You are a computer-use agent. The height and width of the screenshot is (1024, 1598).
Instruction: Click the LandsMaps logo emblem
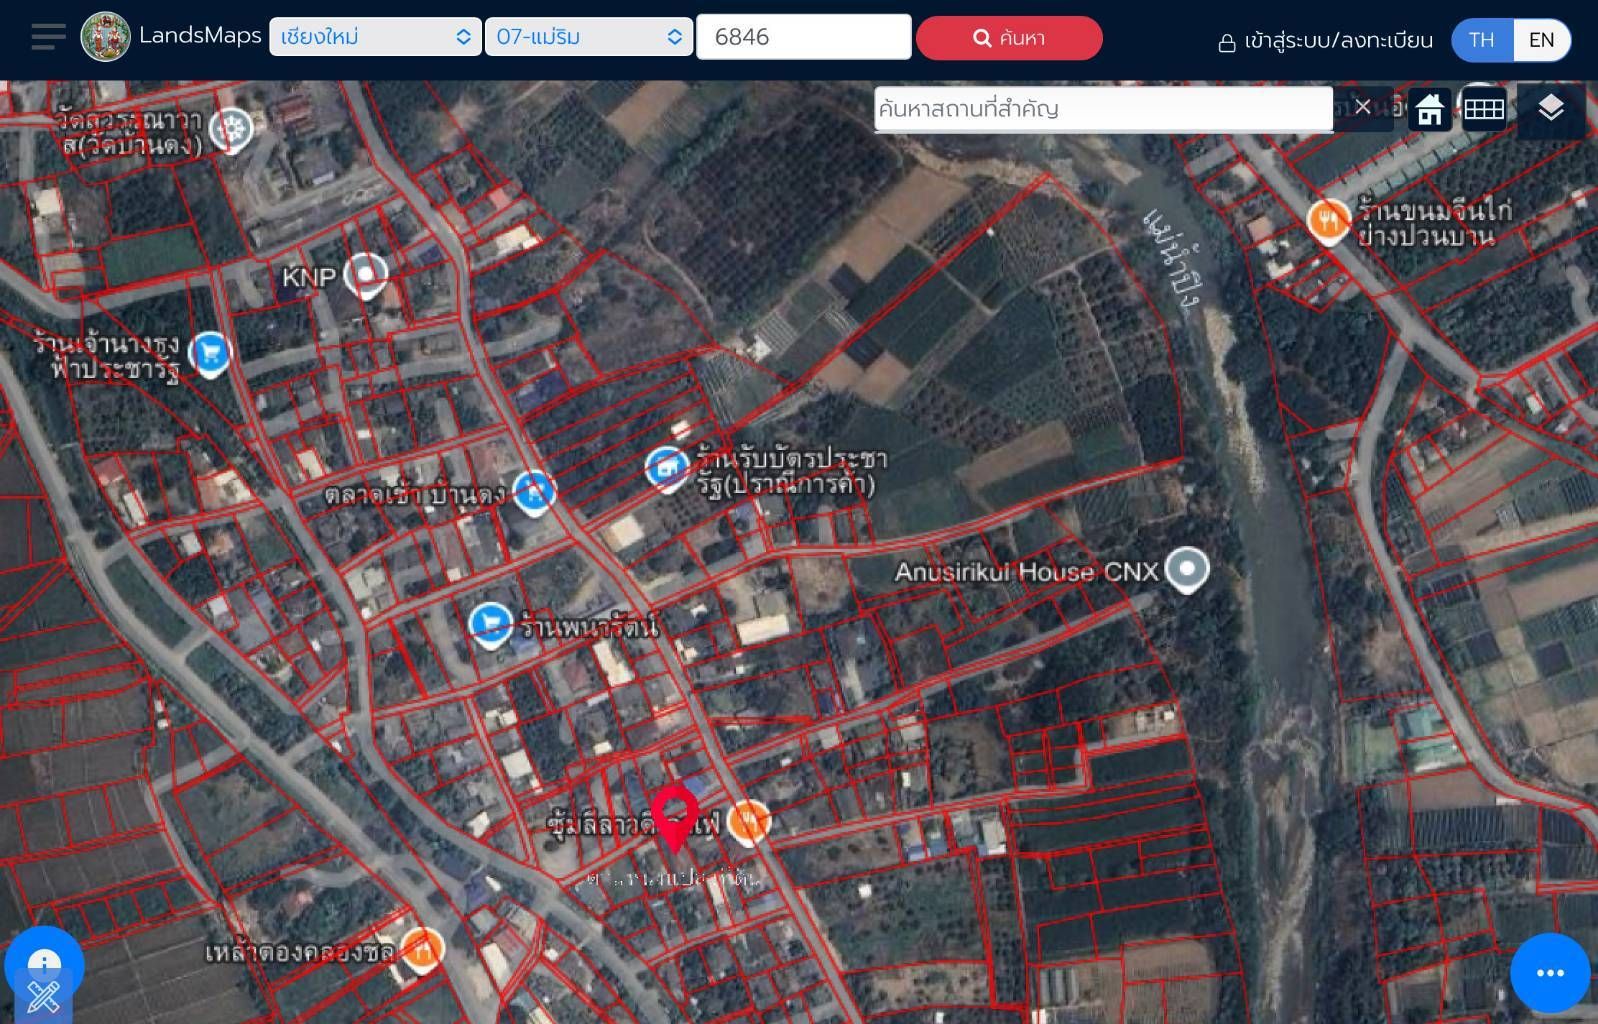coord(105,38)
